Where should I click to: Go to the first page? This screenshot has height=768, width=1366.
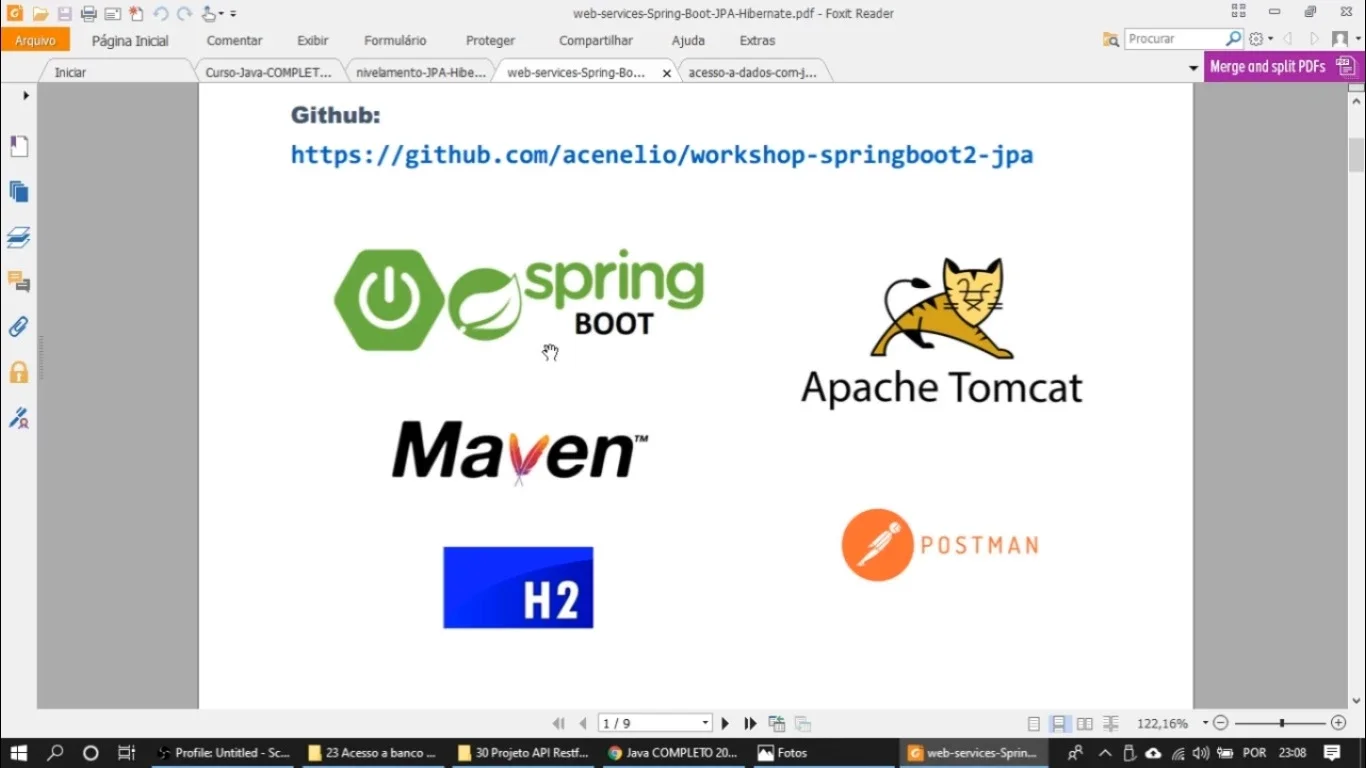[x=558, y=724]
